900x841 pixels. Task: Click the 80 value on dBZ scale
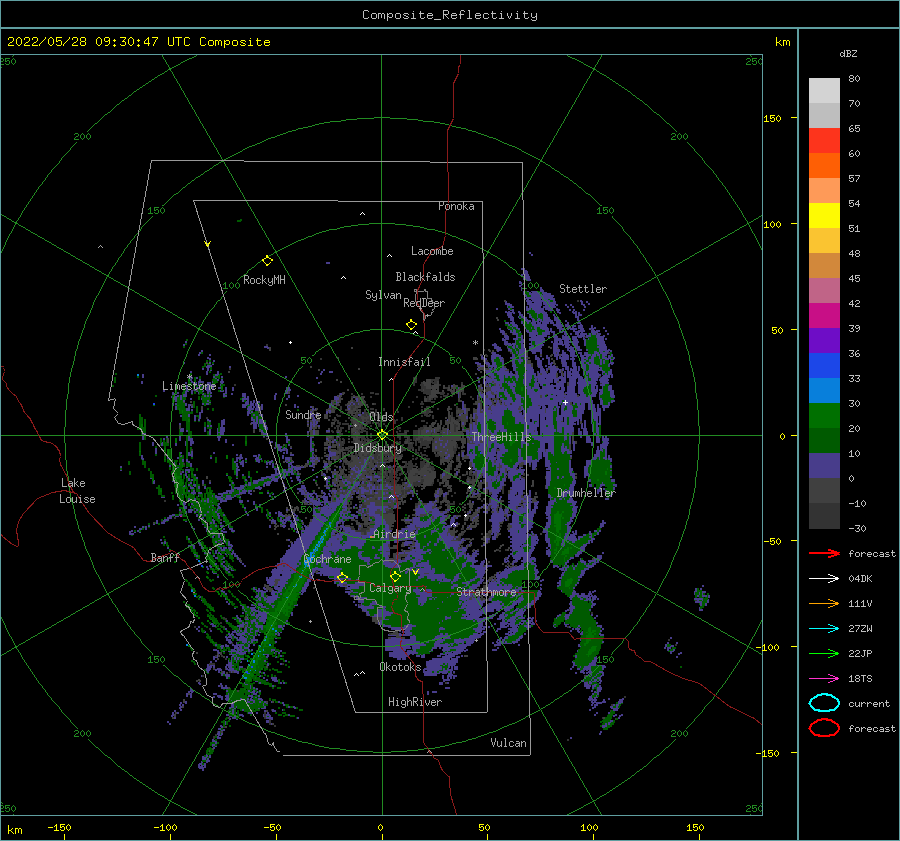[854, 79]
